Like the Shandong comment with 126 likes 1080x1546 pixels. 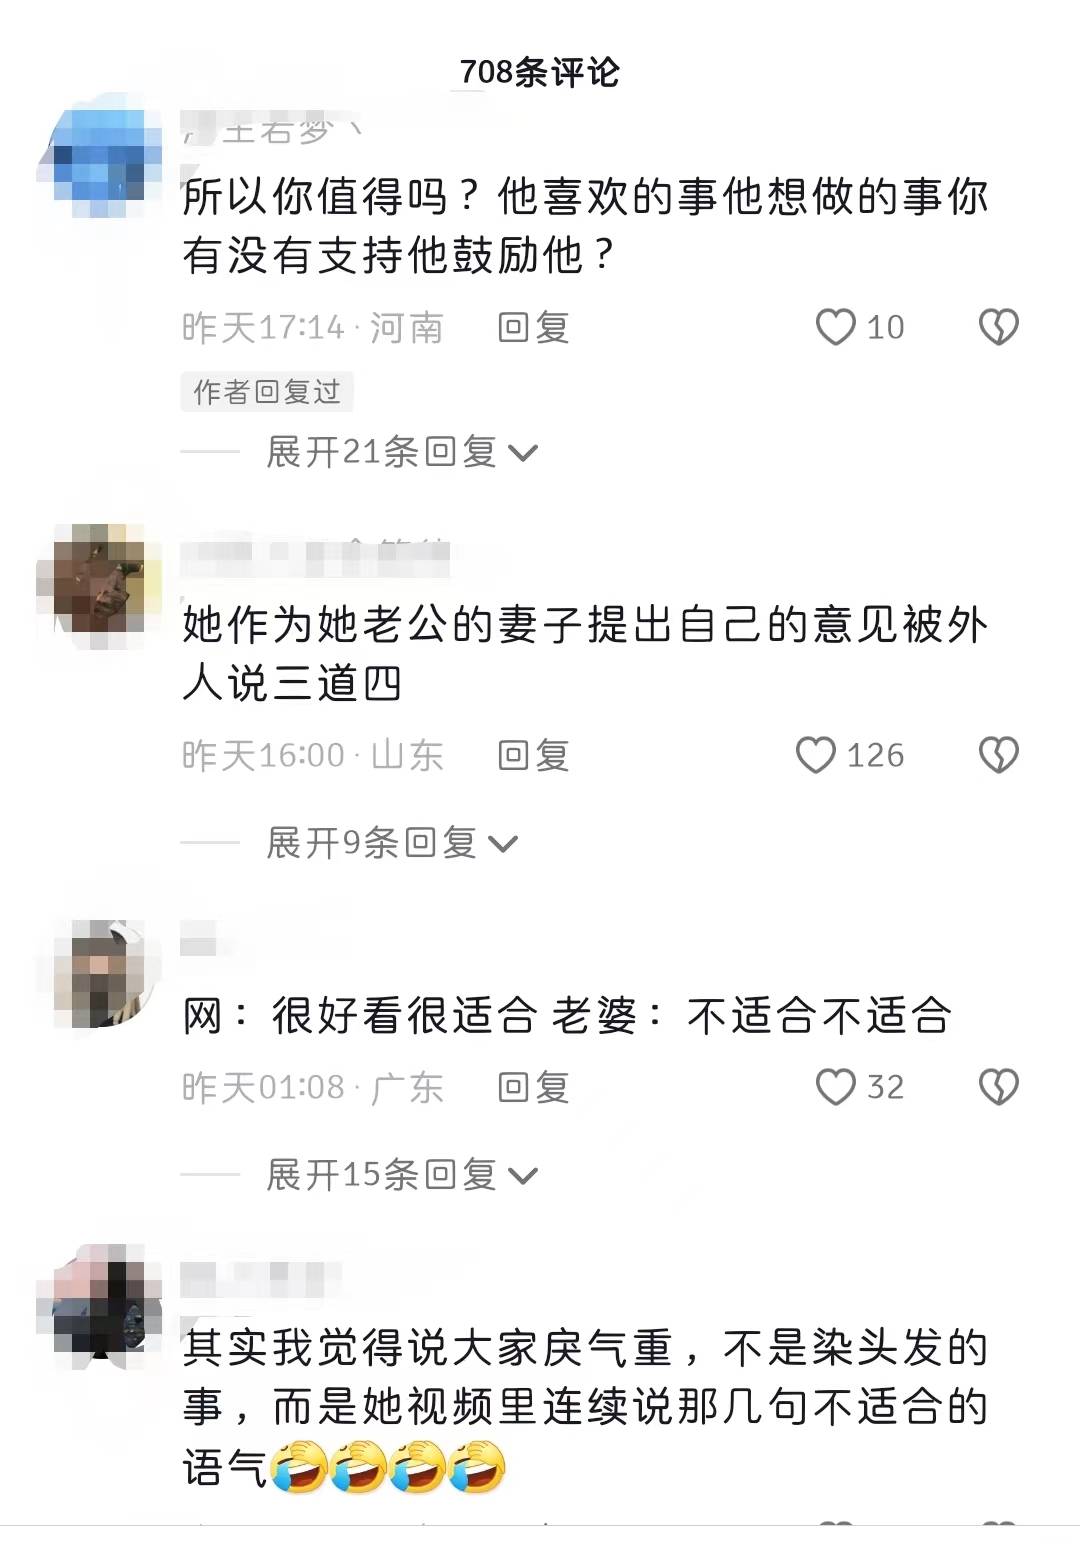816,755
